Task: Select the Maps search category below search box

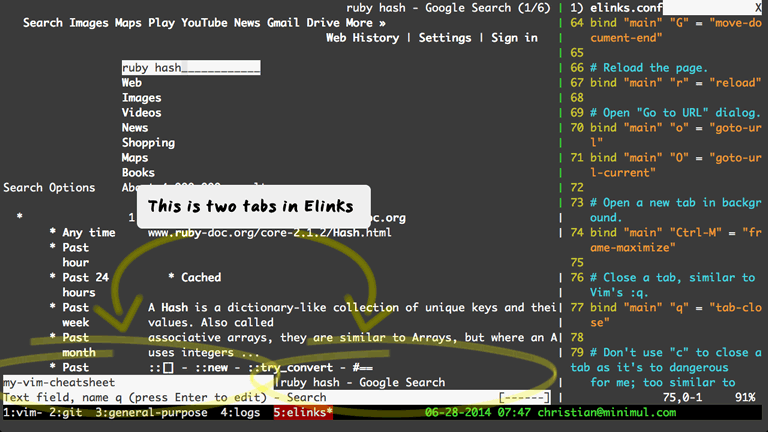Action: [x=135, y=158]
